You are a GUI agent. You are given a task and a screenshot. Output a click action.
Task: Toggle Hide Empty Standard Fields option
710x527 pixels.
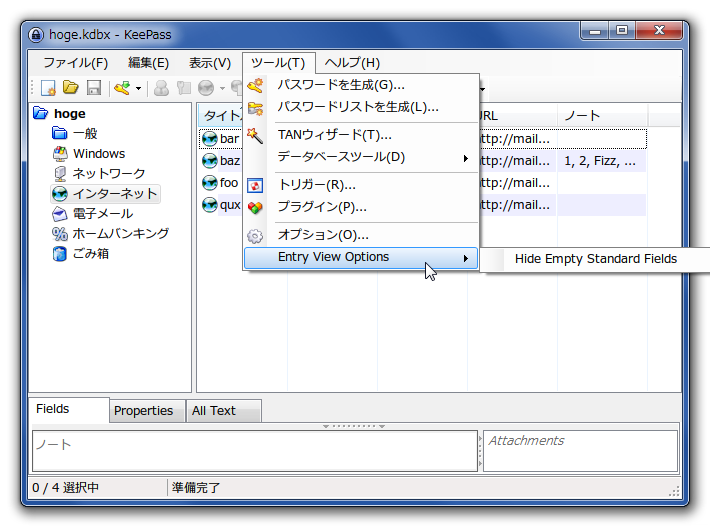click(x=595, y=259)
